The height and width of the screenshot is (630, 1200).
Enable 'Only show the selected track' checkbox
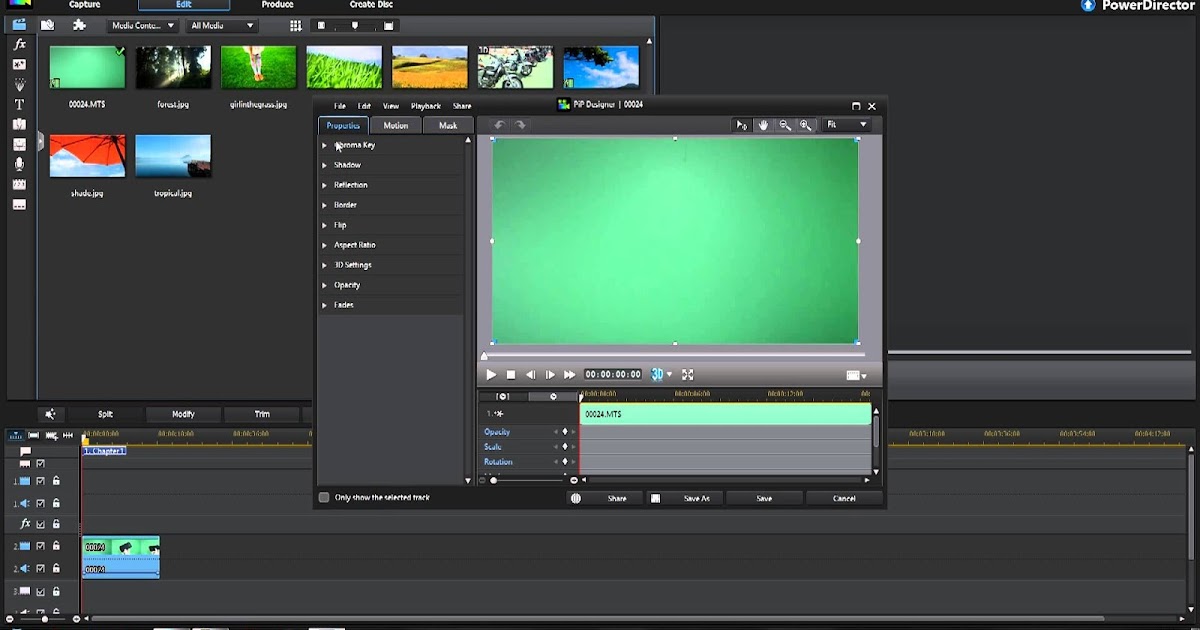(324, 497)
